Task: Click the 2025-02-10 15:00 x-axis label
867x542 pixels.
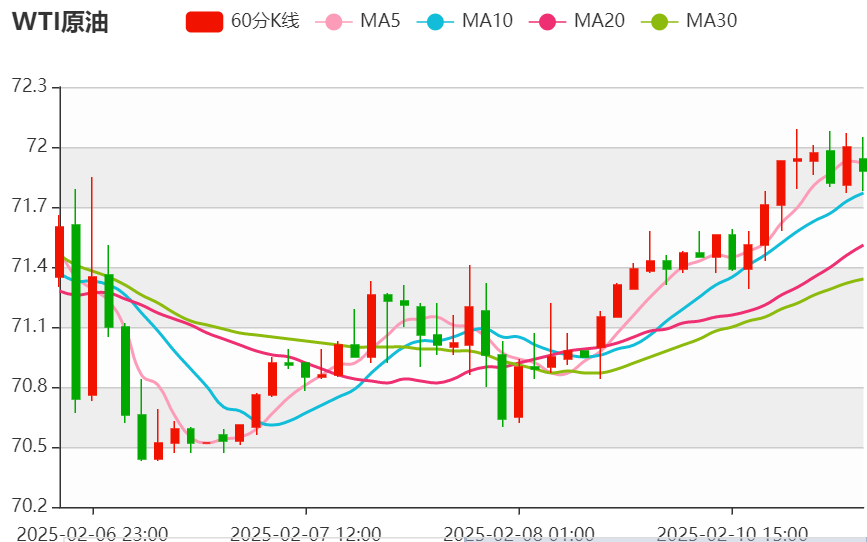Action: pyautogui.click(x=731, y=533)
